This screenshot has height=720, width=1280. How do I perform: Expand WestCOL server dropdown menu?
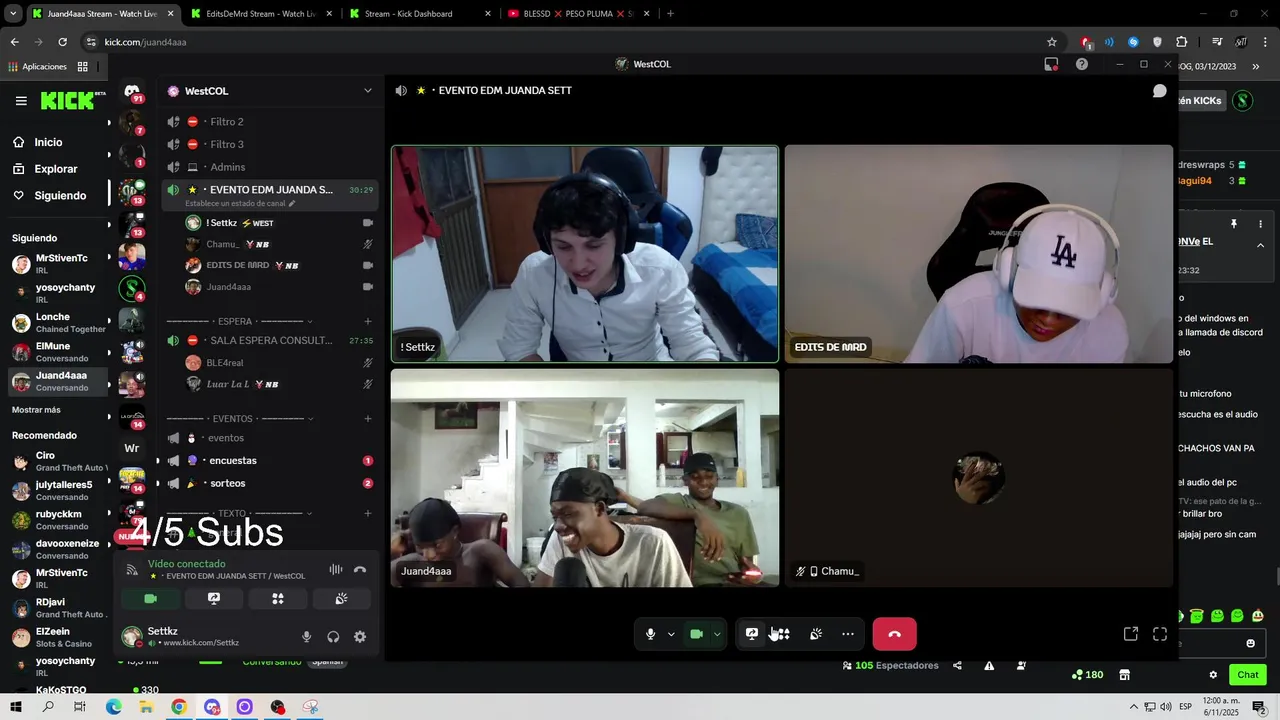coord(368,91)
